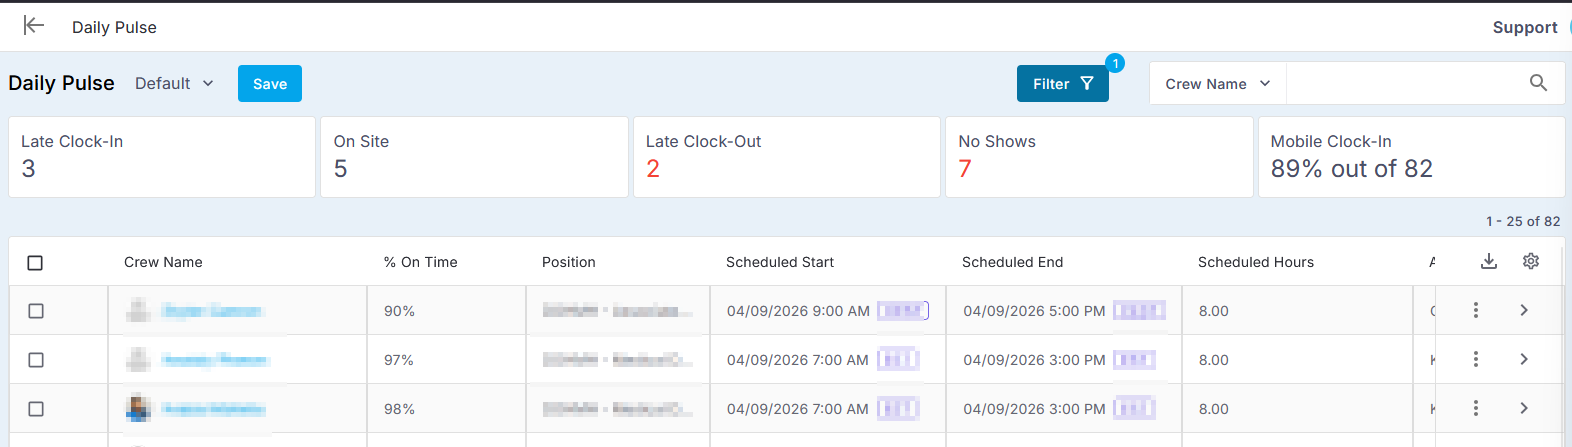This screenshot has width=1572, height=447.
Task: Click the 90% on-time value
Action: (399, 311)
